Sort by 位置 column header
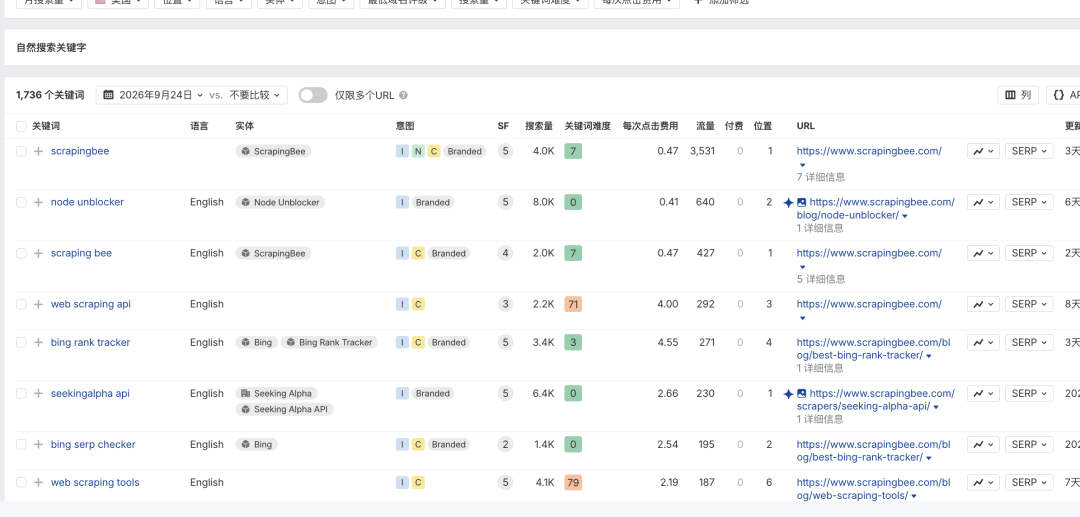 click(x=762, y=126)
